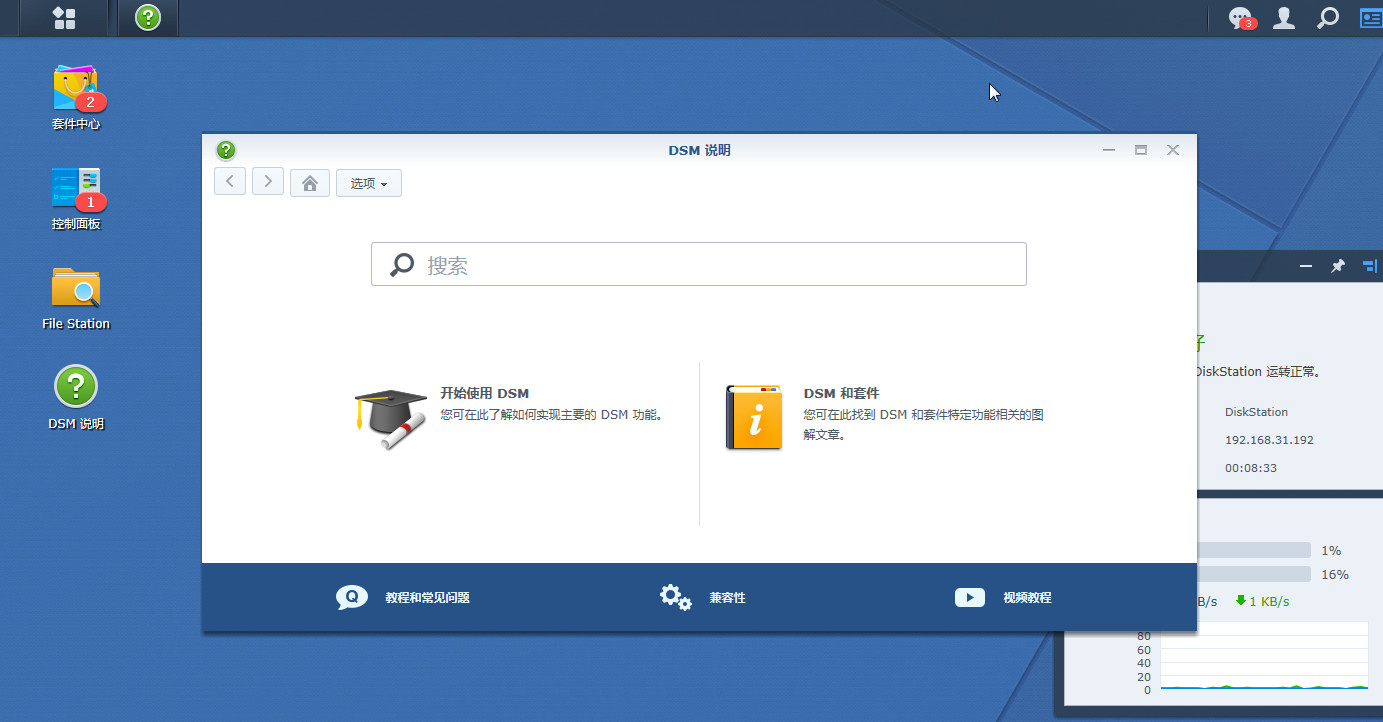Click the taskbar search magnifier icon
This screenshot has height=722, width=1383.
[1327, 18]
